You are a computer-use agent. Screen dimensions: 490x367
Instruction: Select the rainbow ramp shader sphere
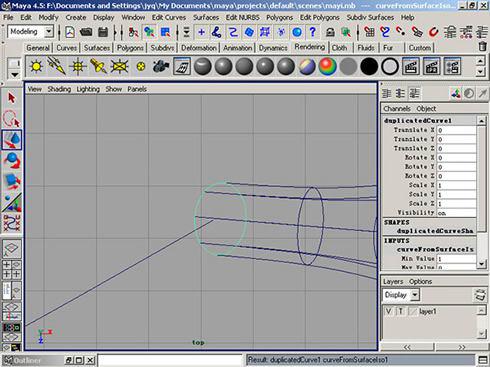coord(328,66)
